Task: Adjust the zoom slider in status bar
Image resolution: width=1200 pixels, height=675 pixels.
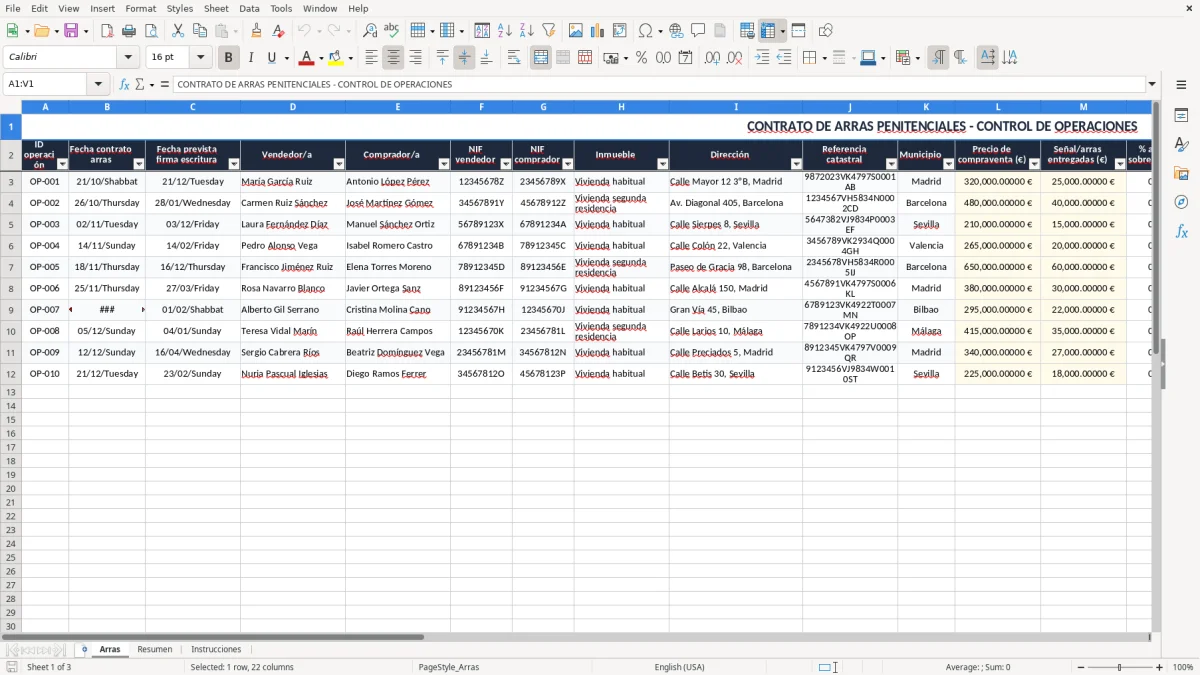Action: (1120, 667)
